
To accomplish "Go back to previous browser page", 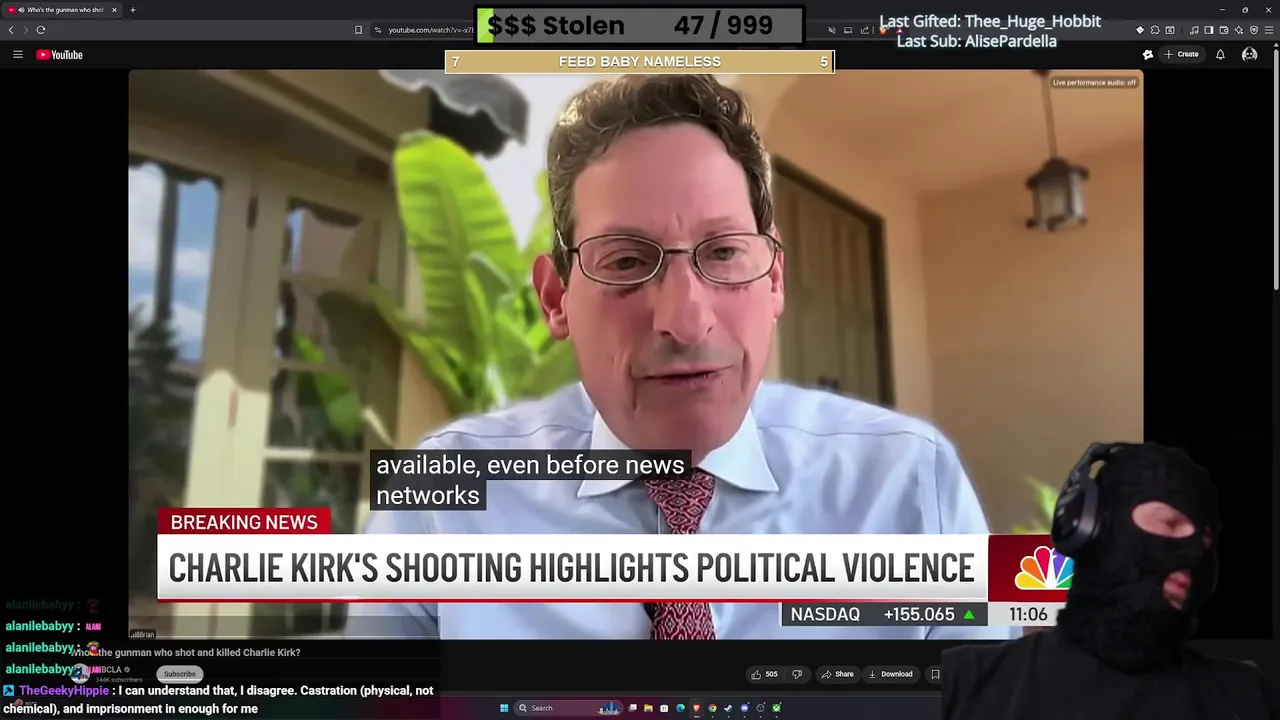I will [x=11, y=30].
